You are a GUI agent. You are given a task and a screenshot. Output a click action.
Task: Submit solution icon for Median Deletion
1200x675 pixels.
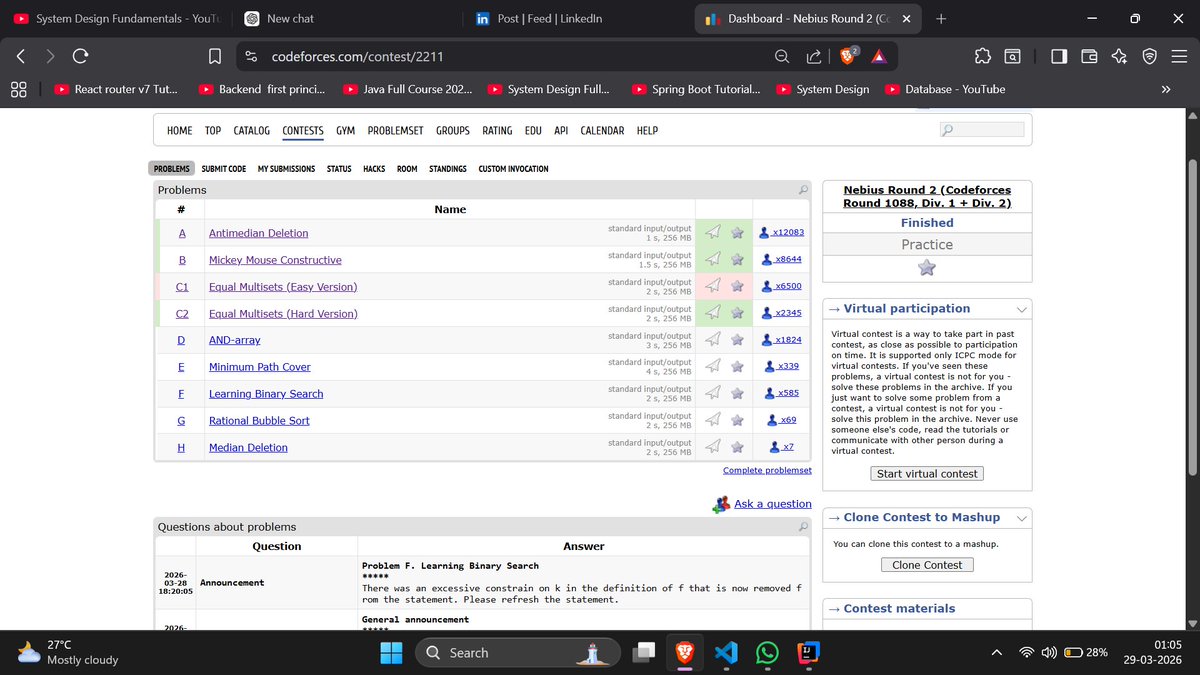tap(713, 446)
